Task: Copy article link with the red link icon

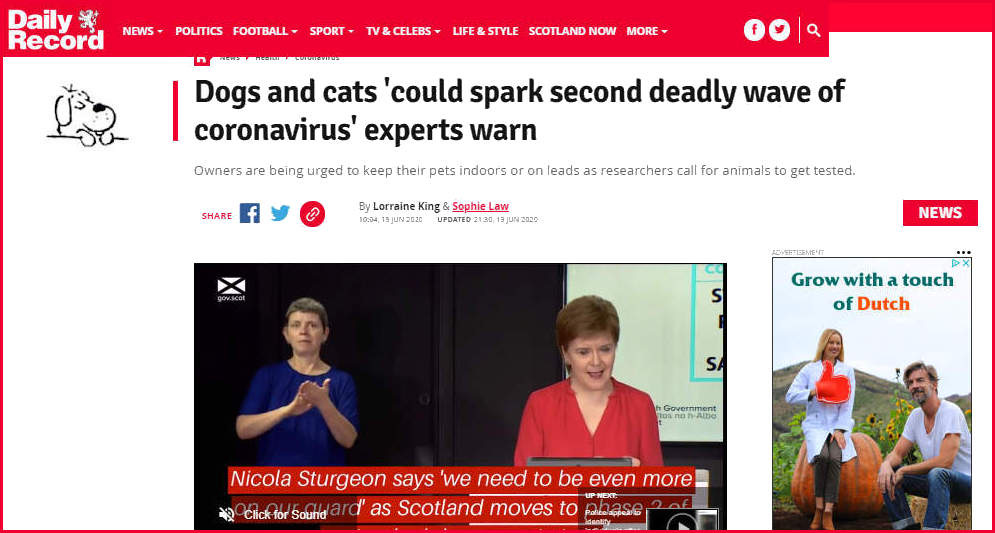Action: tap(312, 214)
